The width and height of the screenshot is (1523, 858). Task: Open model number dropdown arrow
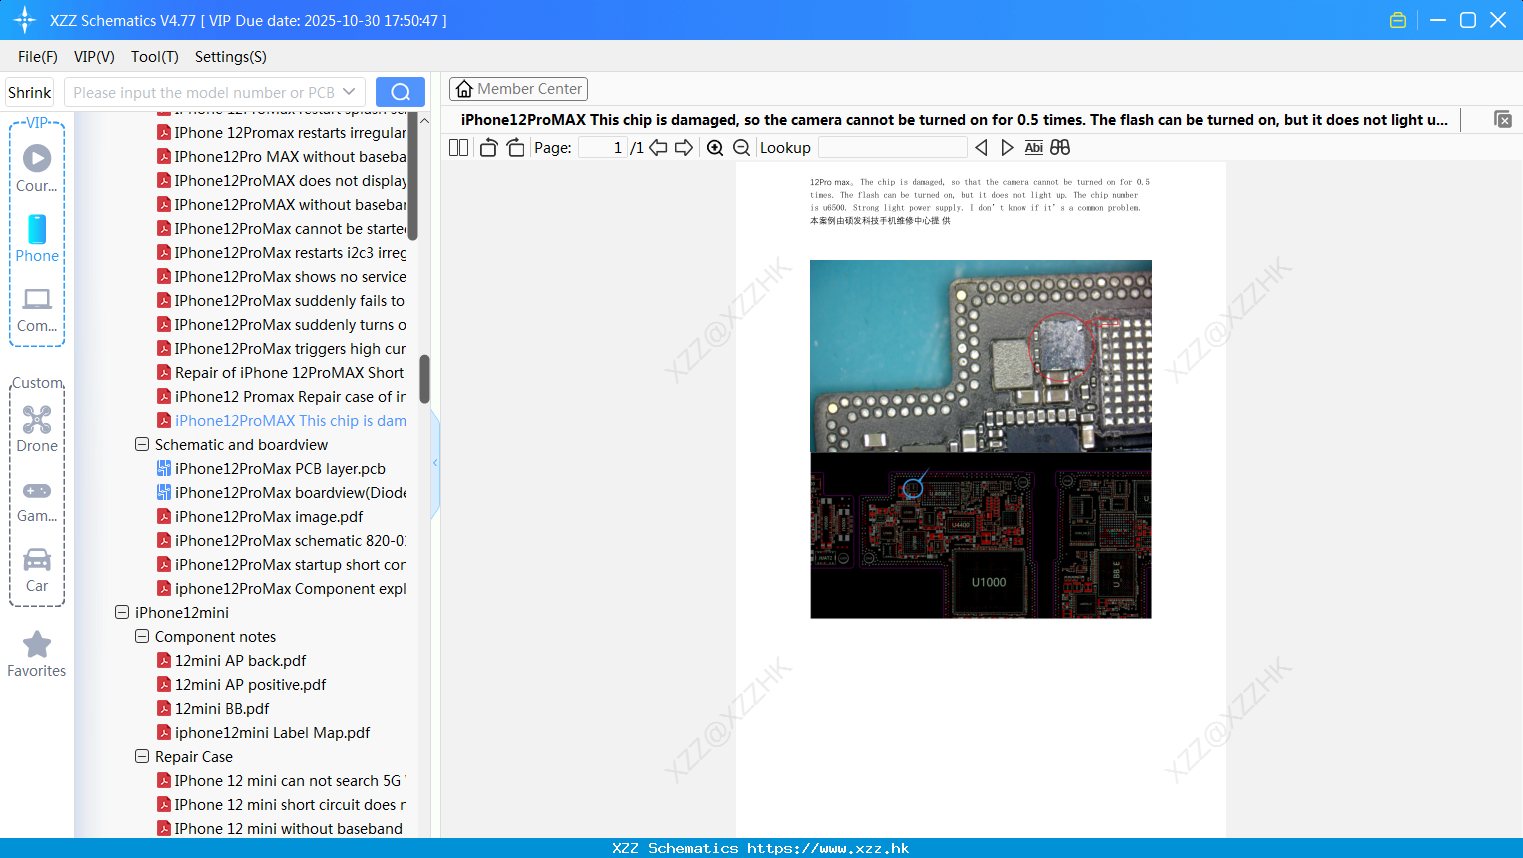(349, 92)
